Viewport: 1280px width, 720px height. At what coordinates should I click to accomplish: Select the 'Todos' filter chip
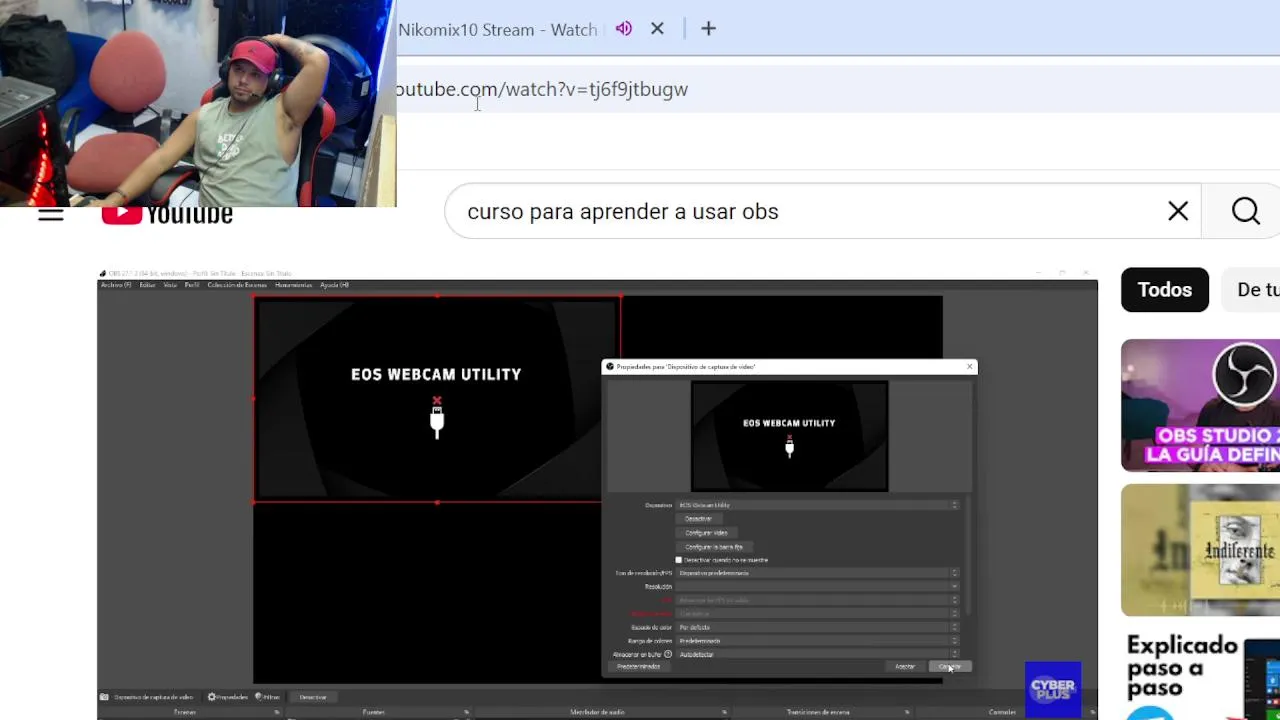click(x=1164, y=290)
